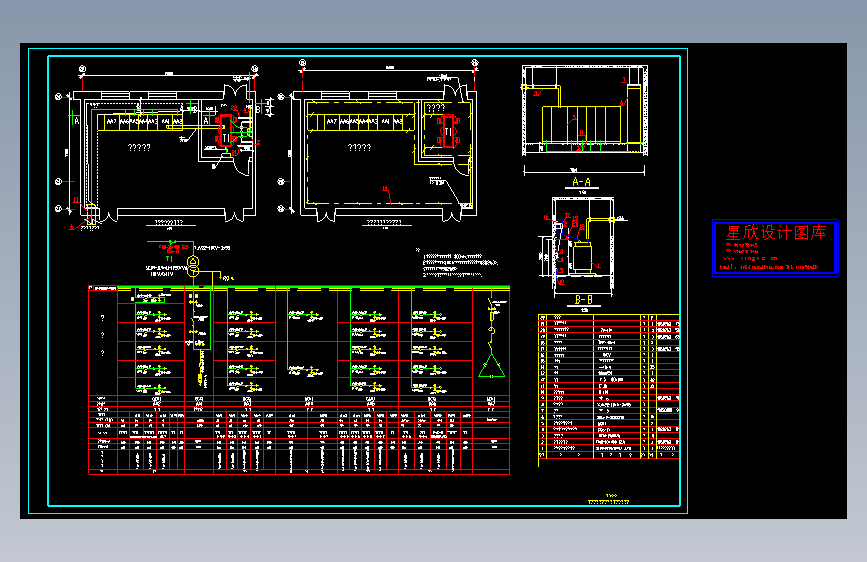
Task: Select the red T1 transformer in the middle floor plan
Action: click(448, 131)
